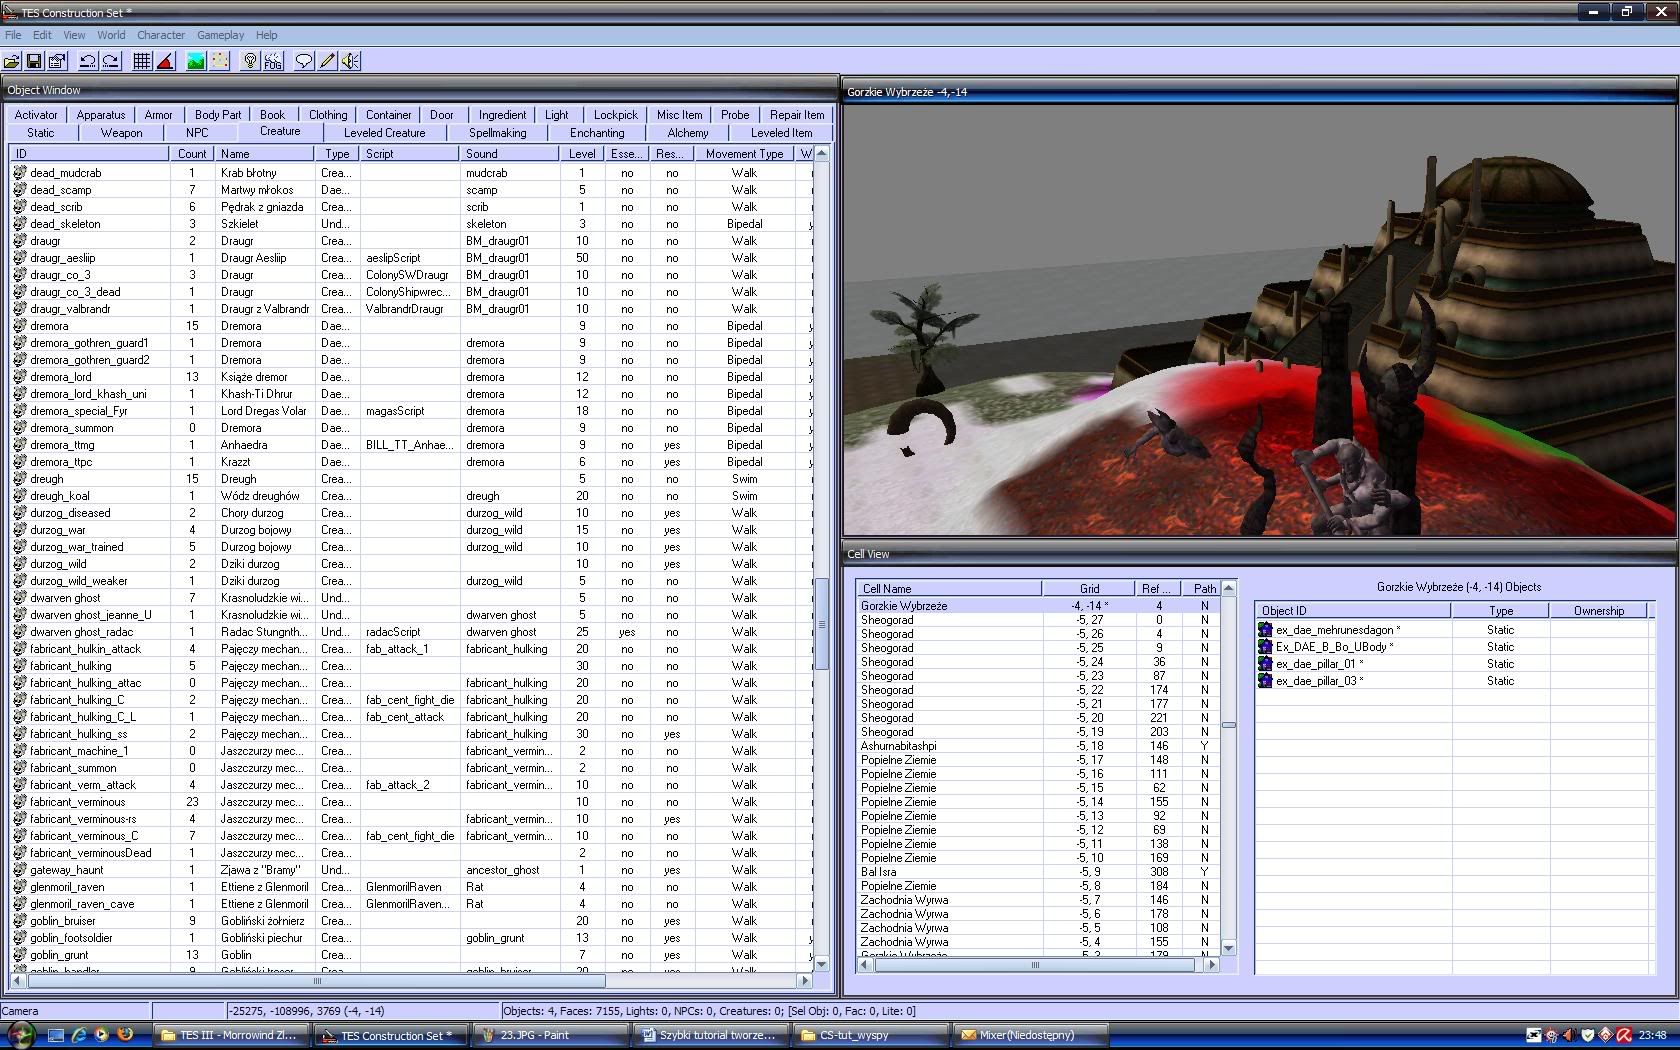Open the Character menu
This screenshot has height=1050, width=1680.
click(161, 35)
